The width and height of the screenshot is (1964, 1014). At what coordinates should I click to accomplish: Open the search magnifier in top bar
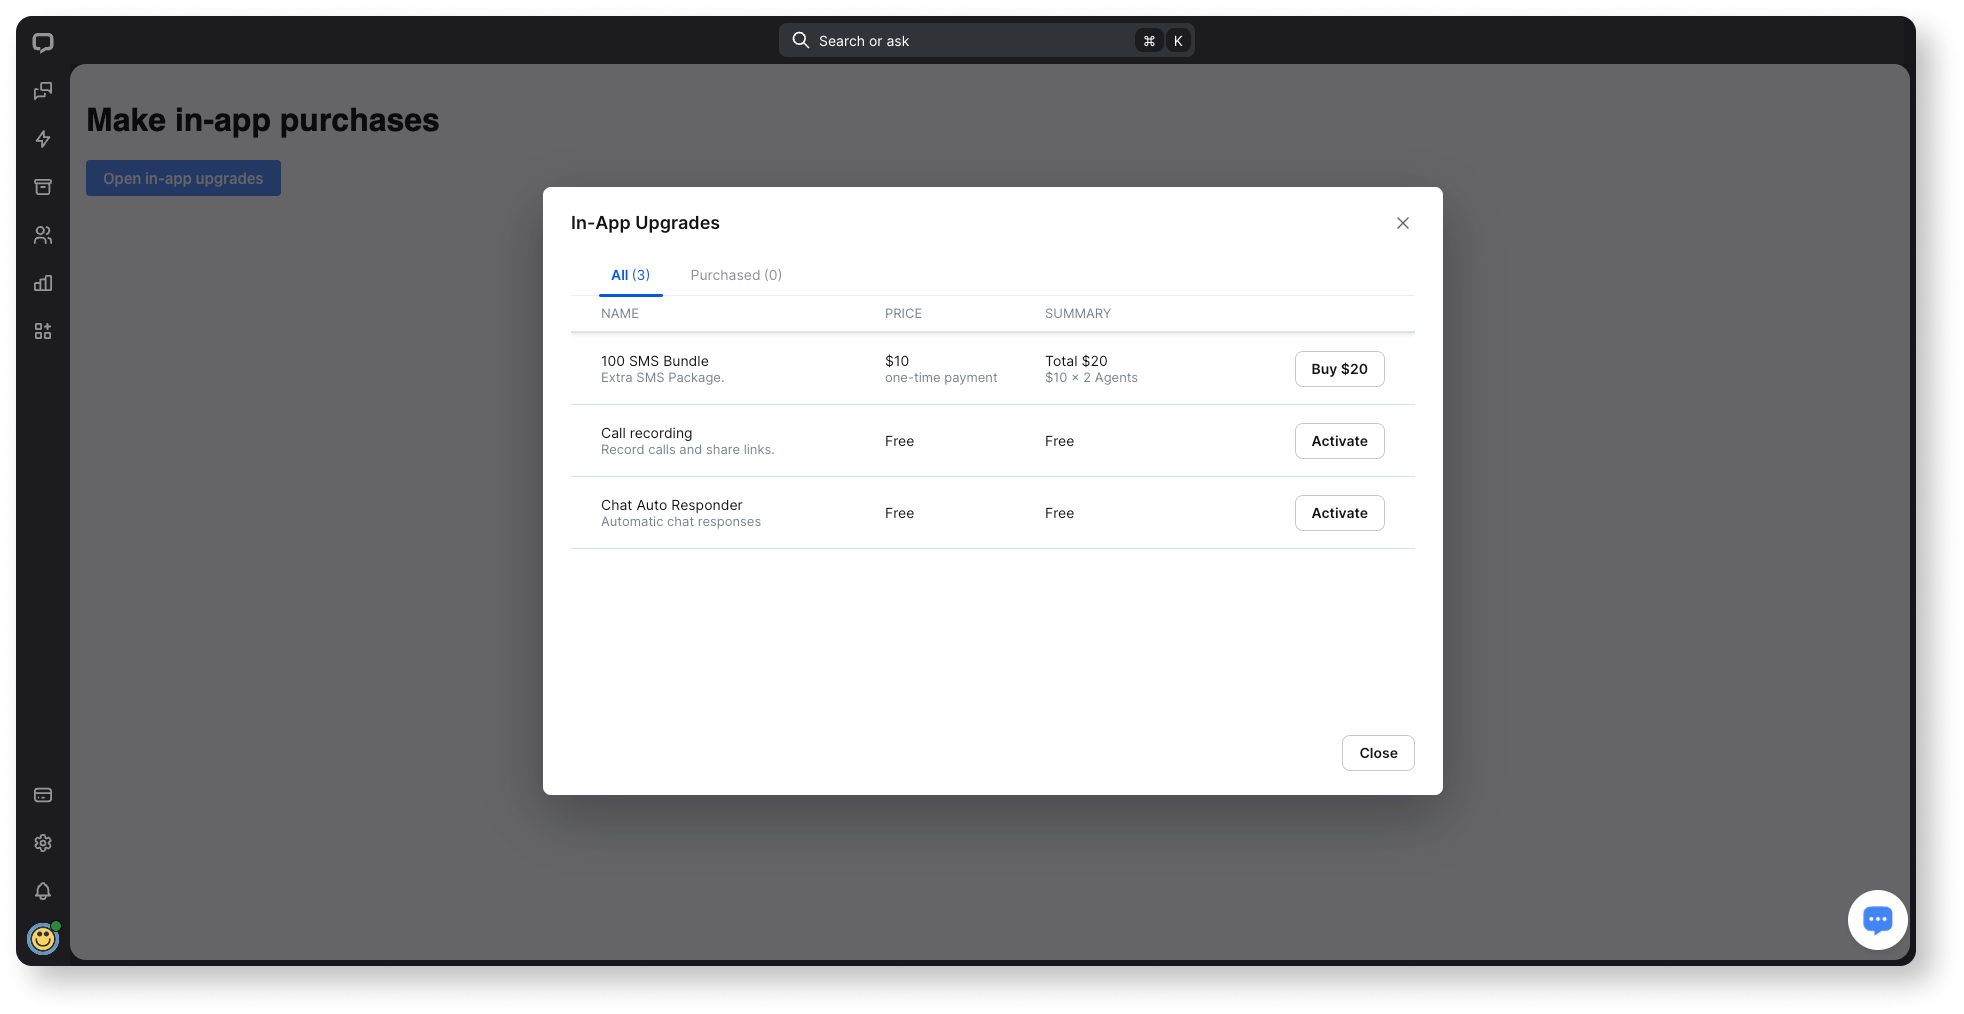800,40
